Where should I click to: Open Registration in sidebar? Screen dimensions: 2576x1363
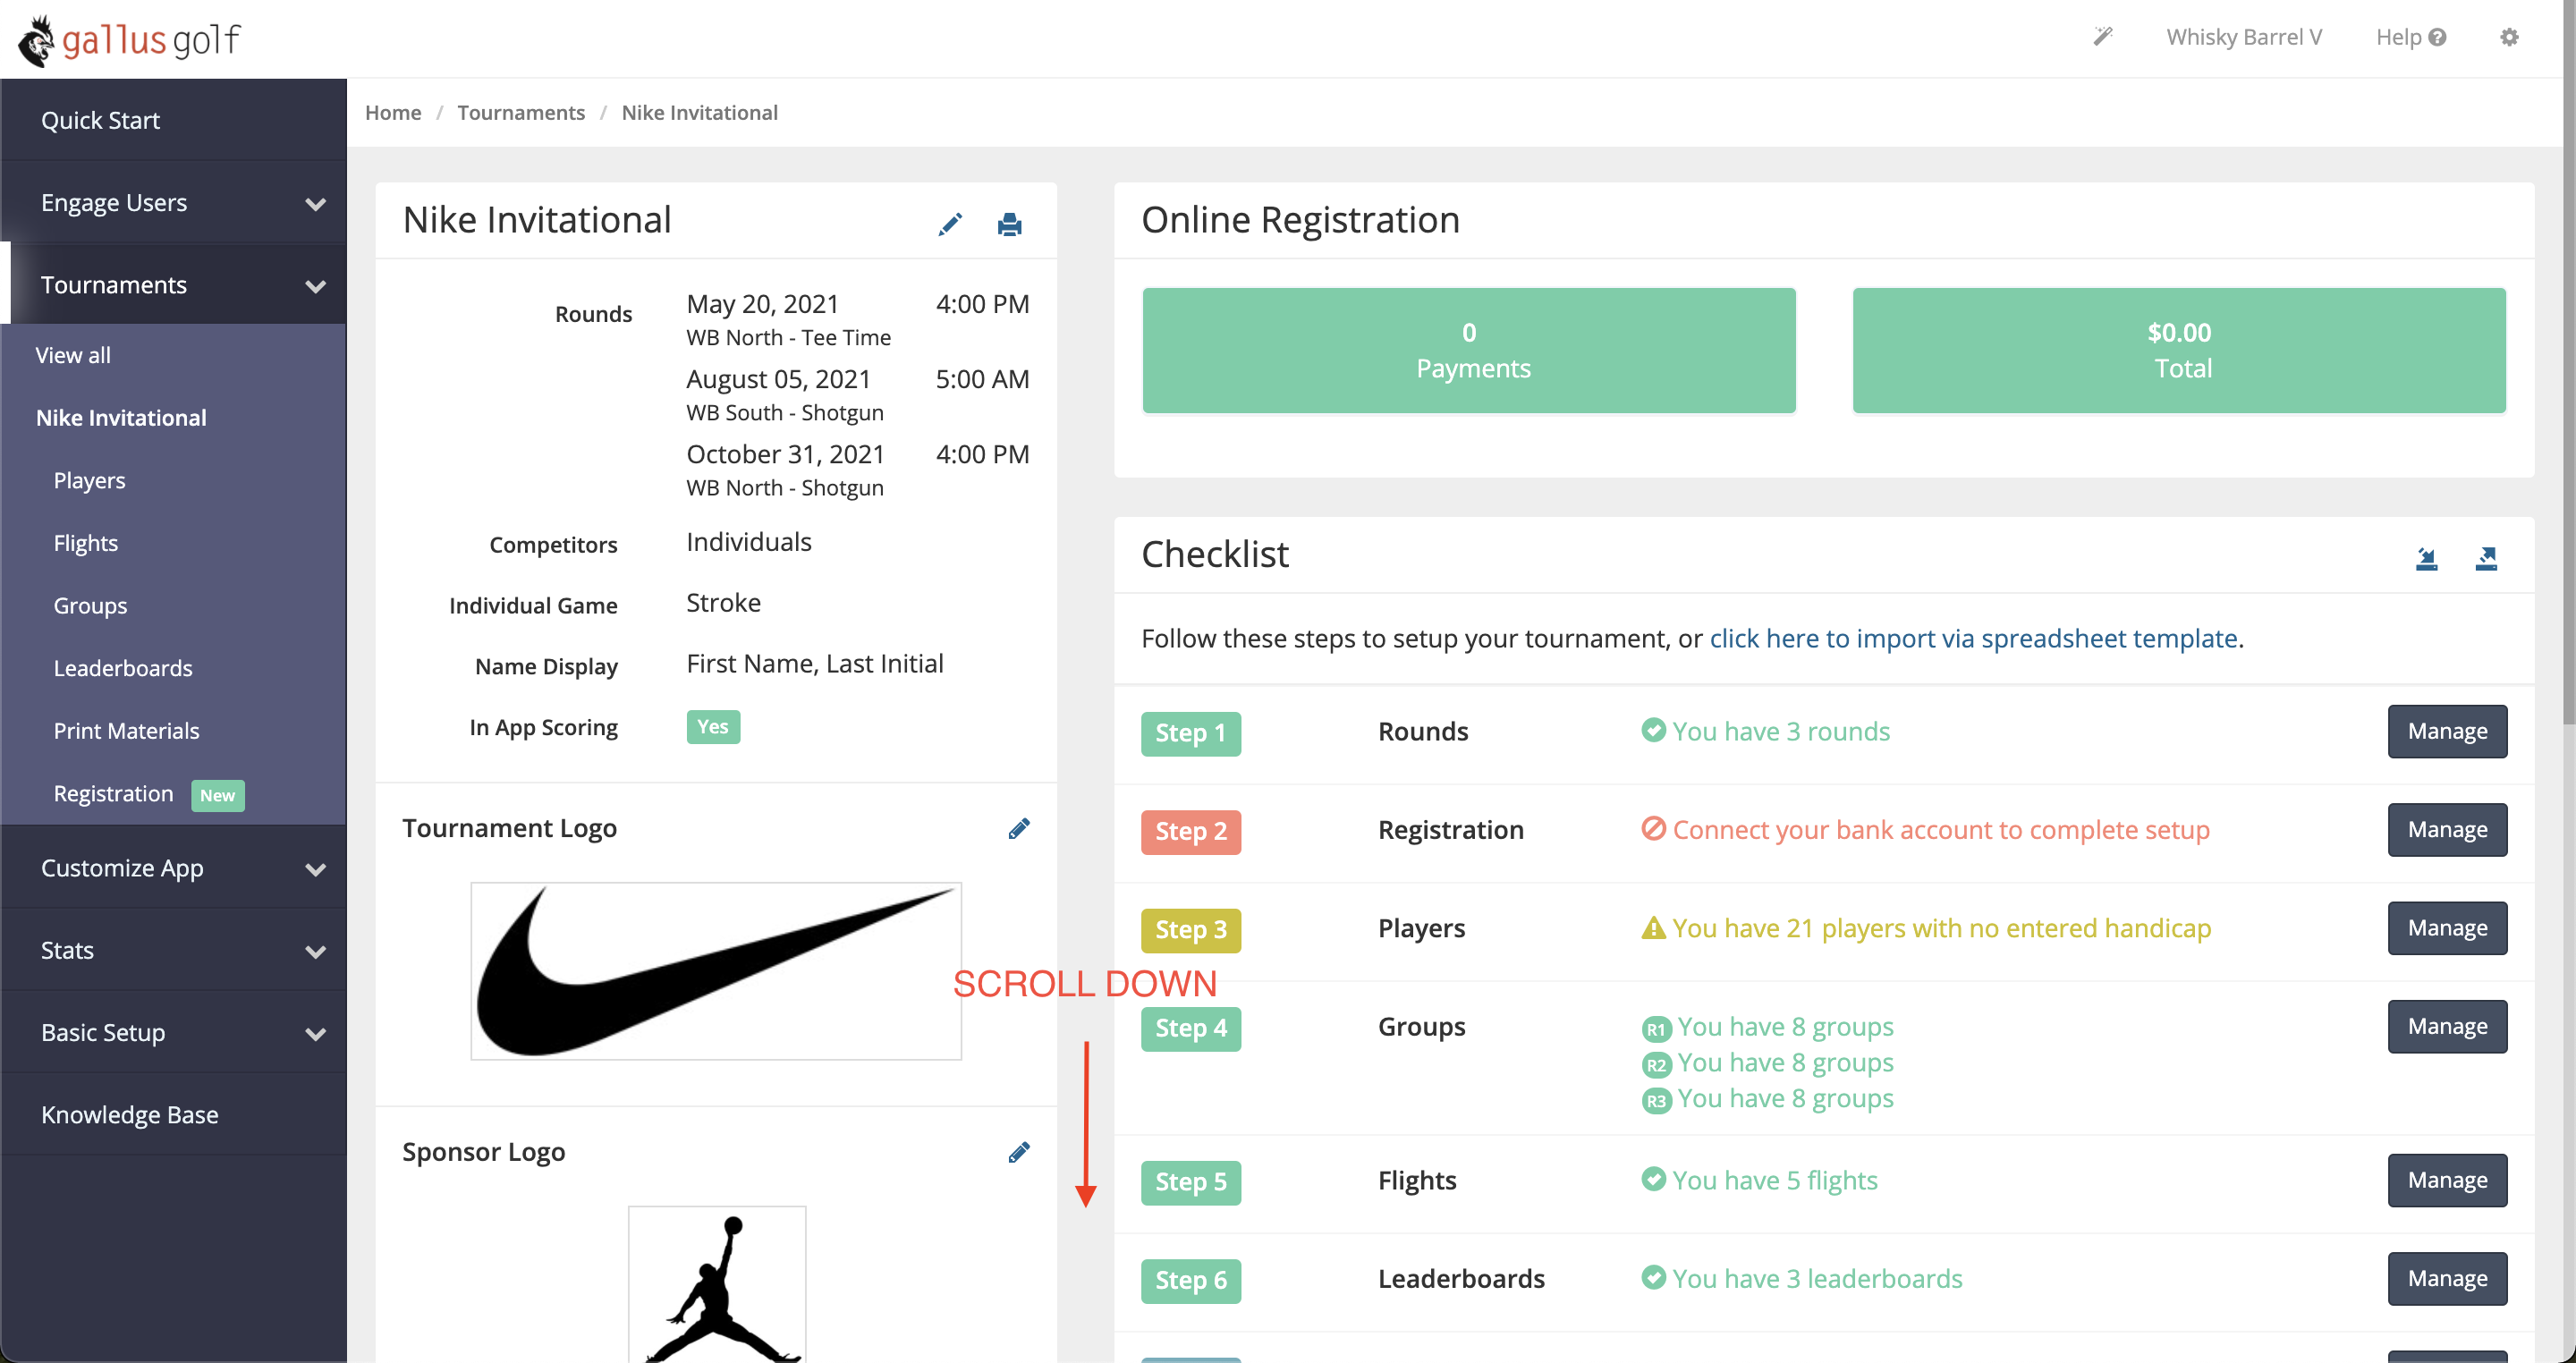click(113, 793)
